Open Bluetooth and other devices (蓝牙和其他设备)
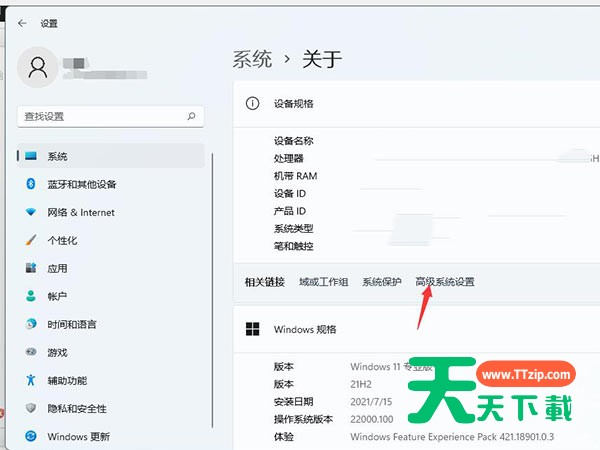 (x=82, y=184)
